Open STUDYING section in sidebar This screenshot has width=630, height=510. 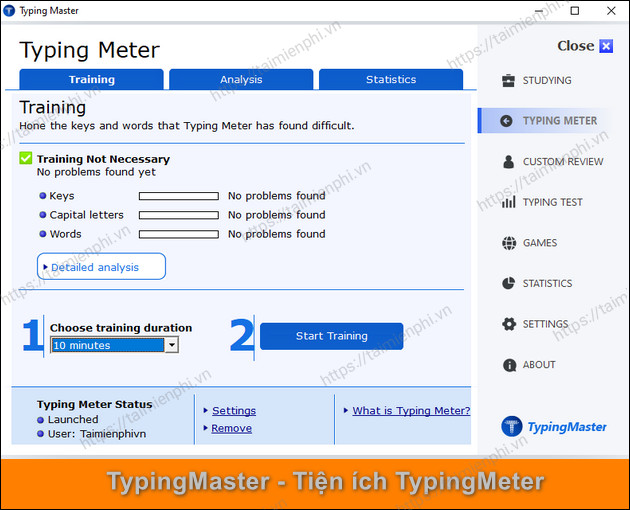[546, 80]
